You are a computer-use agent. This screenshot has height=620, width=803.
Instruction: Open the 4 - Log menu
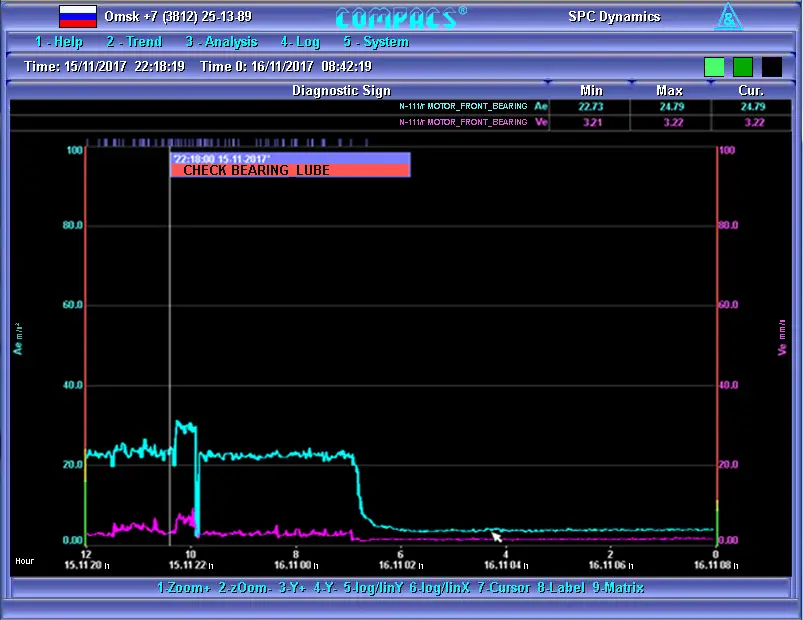(300, 42)
